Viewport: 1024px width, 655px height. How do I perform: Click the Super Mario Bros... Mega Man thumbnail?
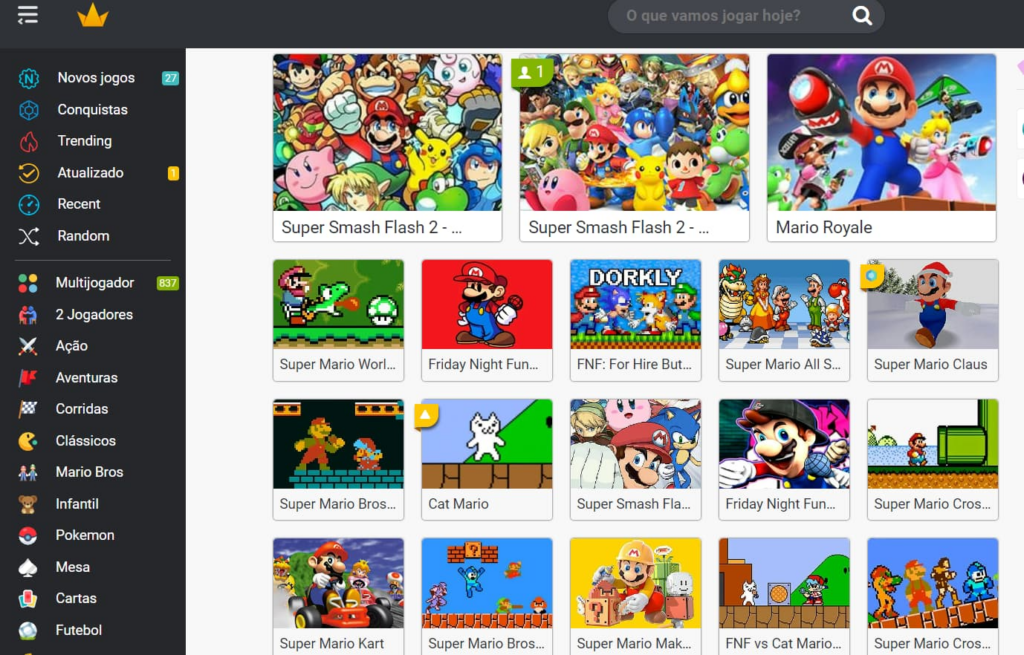click(487, 583)
